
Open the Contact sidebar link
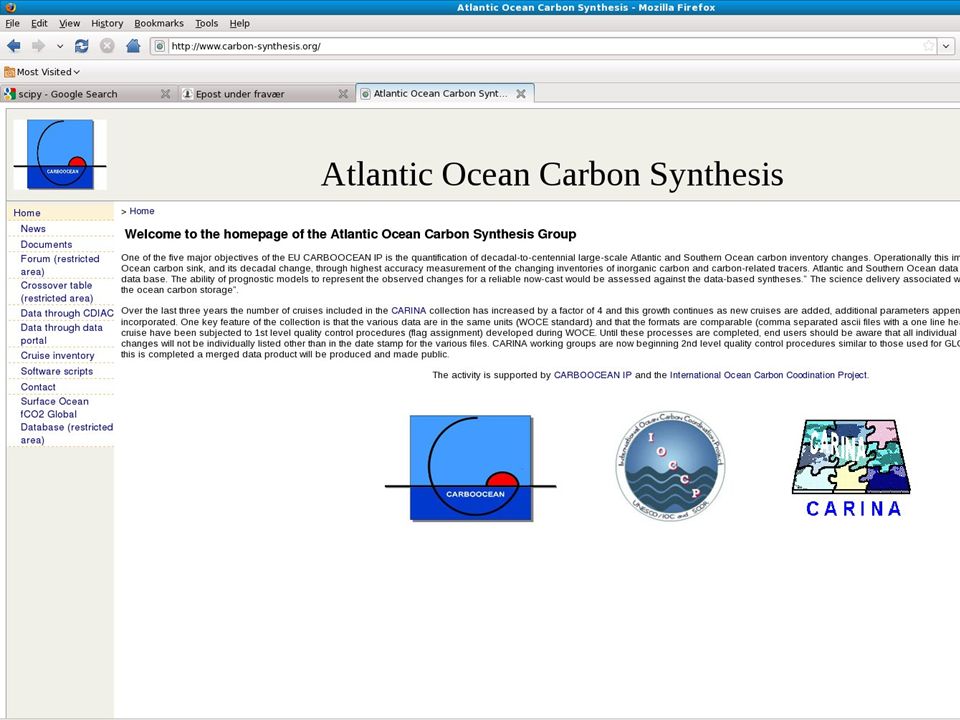click(38, 387)
